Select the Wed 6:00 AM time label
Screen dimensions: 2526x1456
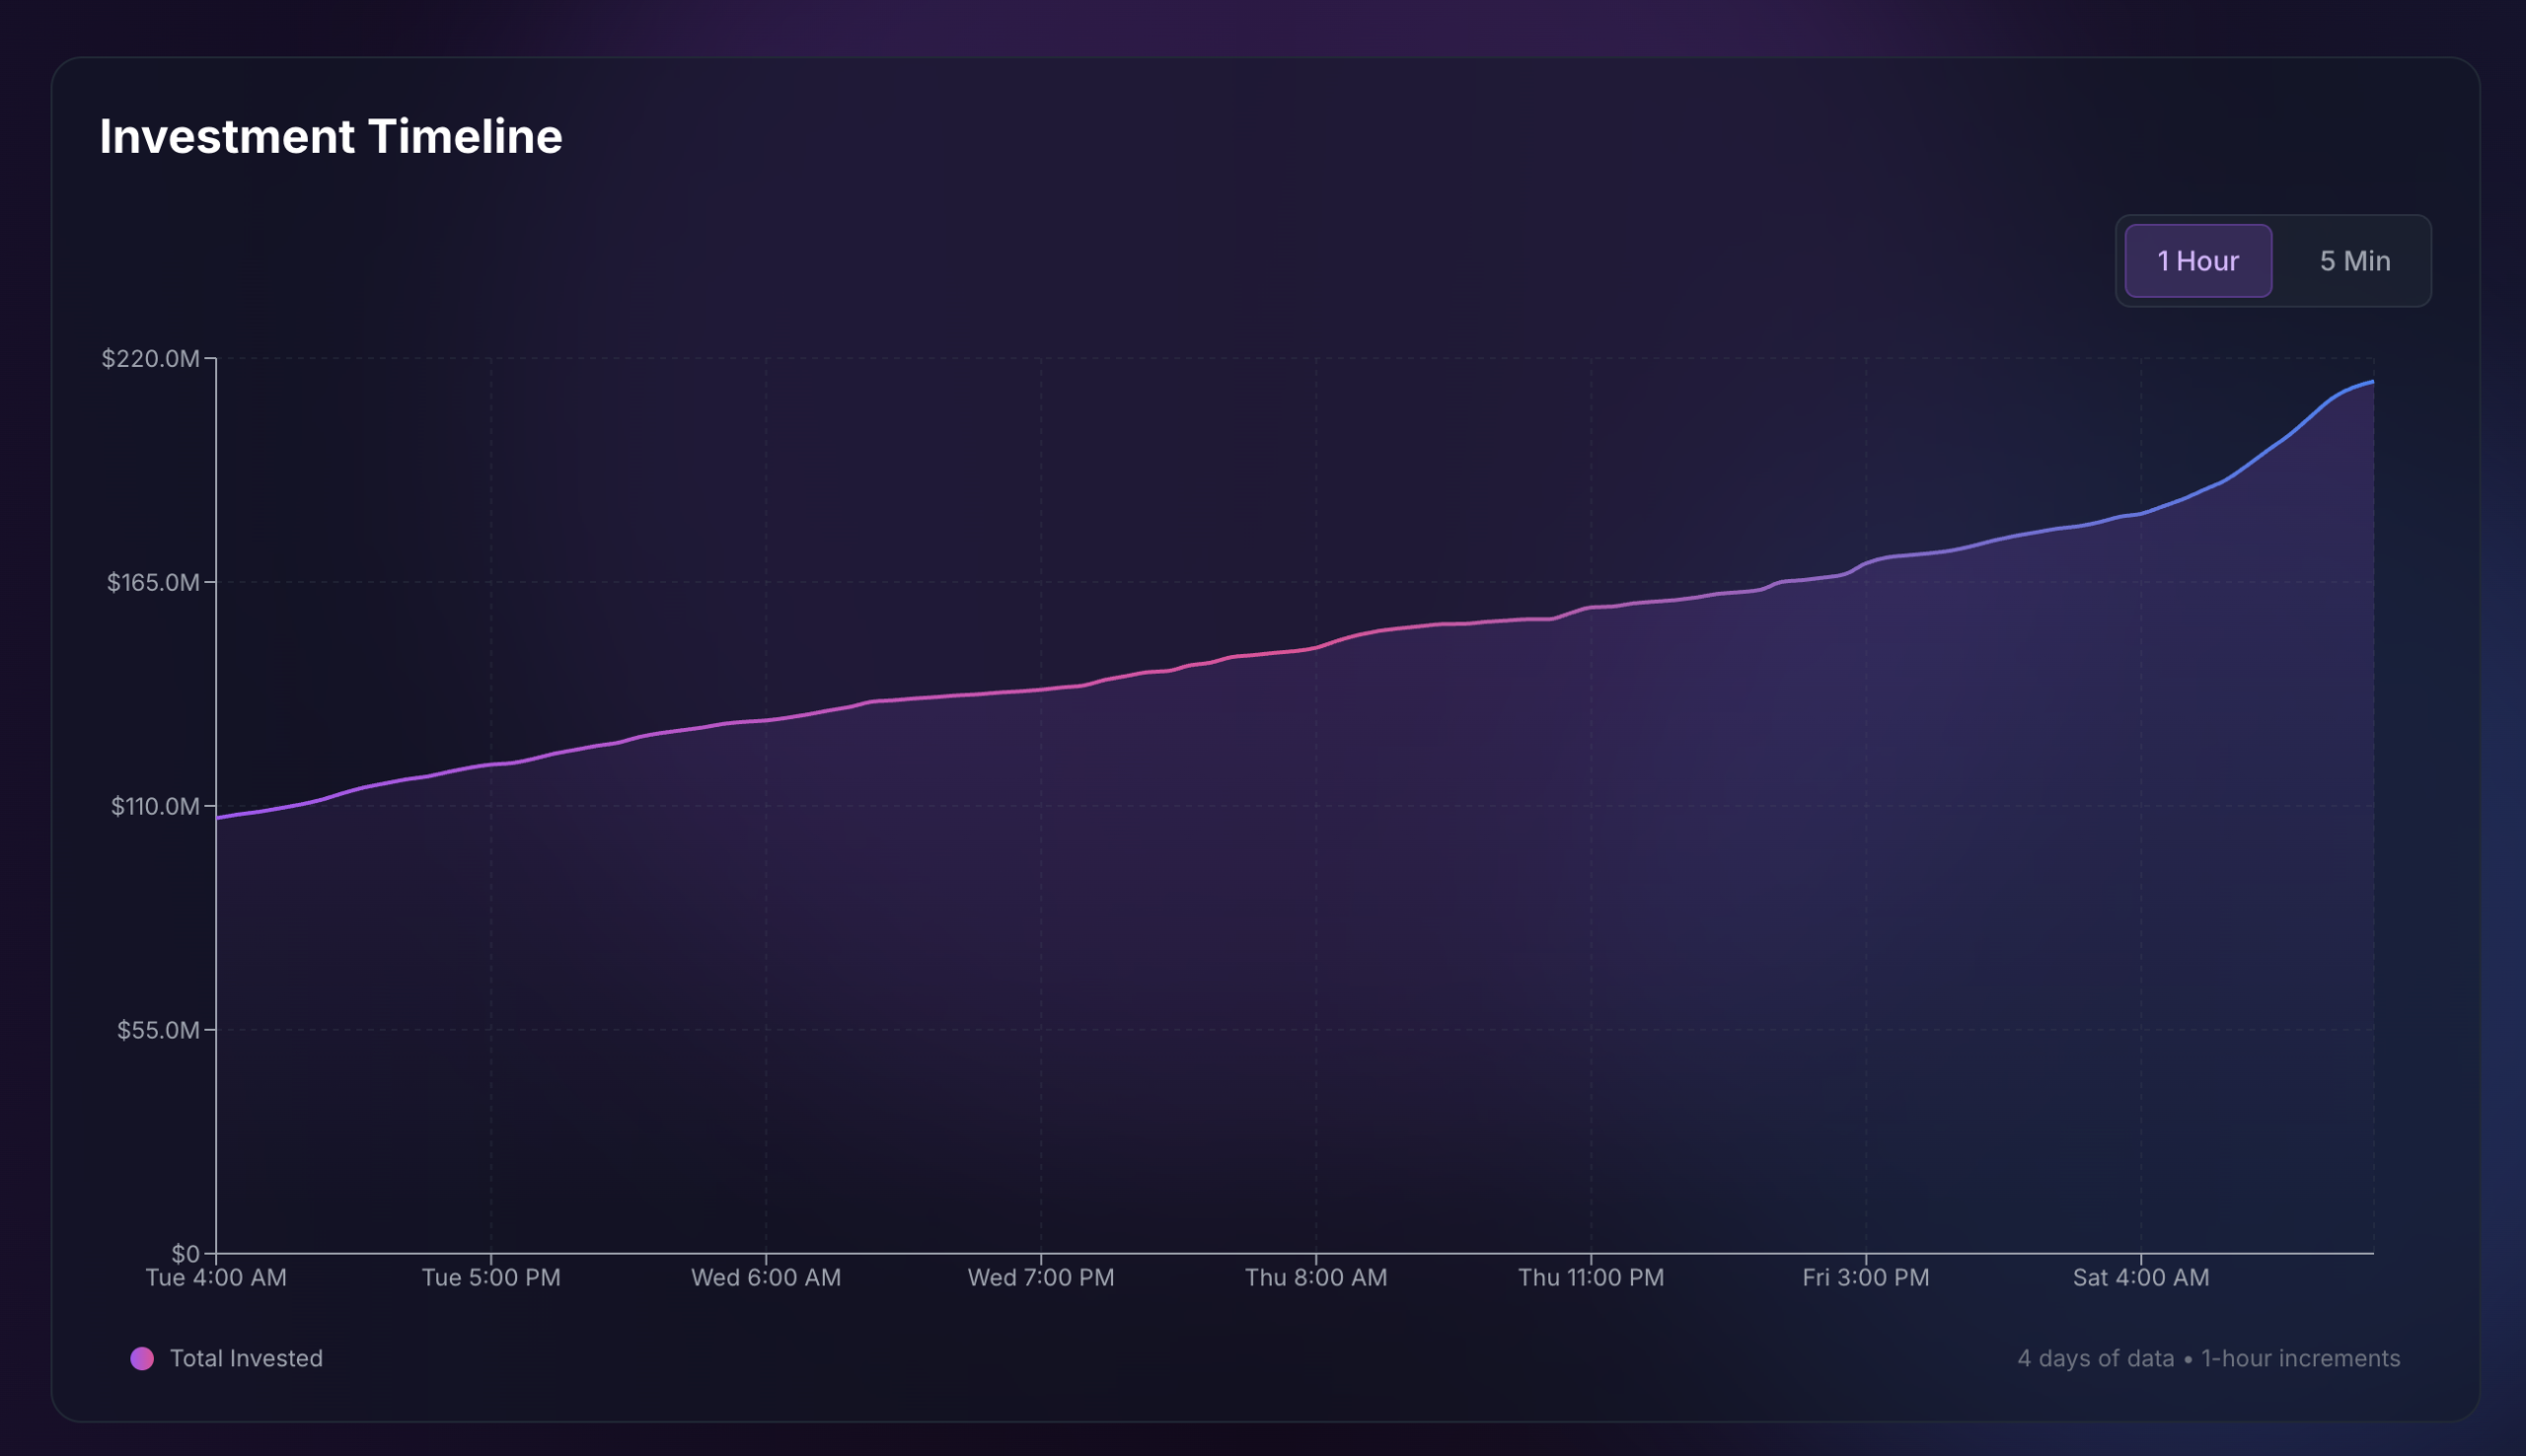[766, 1277]
